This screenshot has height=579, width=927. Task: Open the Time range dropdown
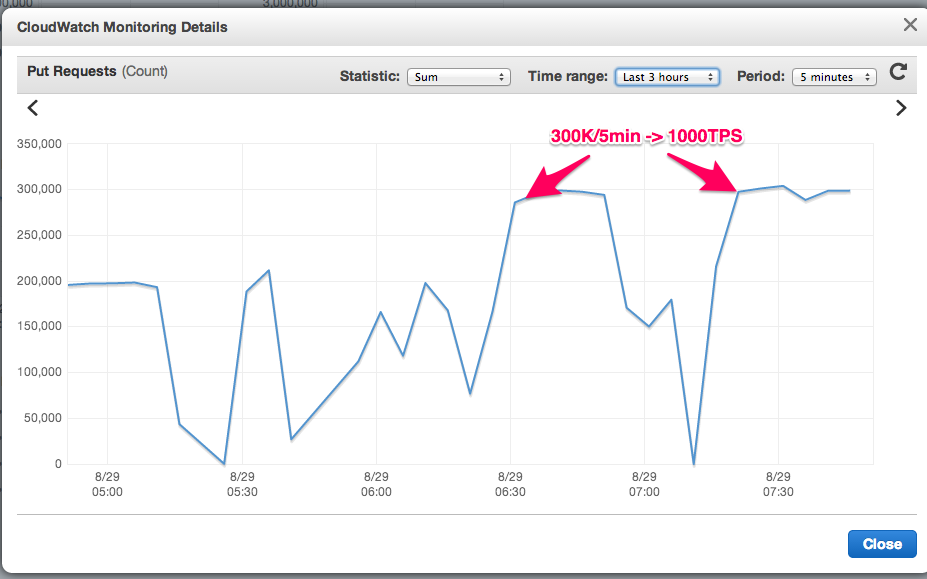[667, 77]
